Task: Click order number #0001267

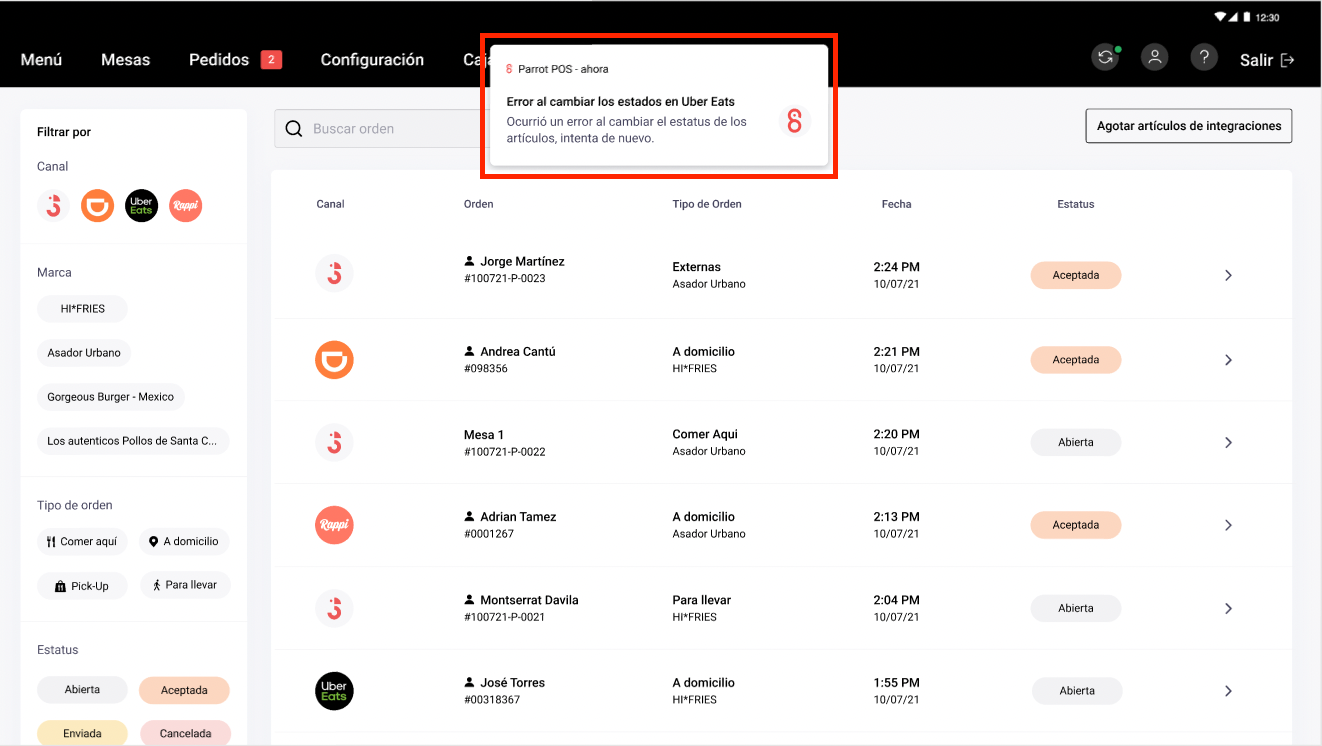Action: [489, 534]
